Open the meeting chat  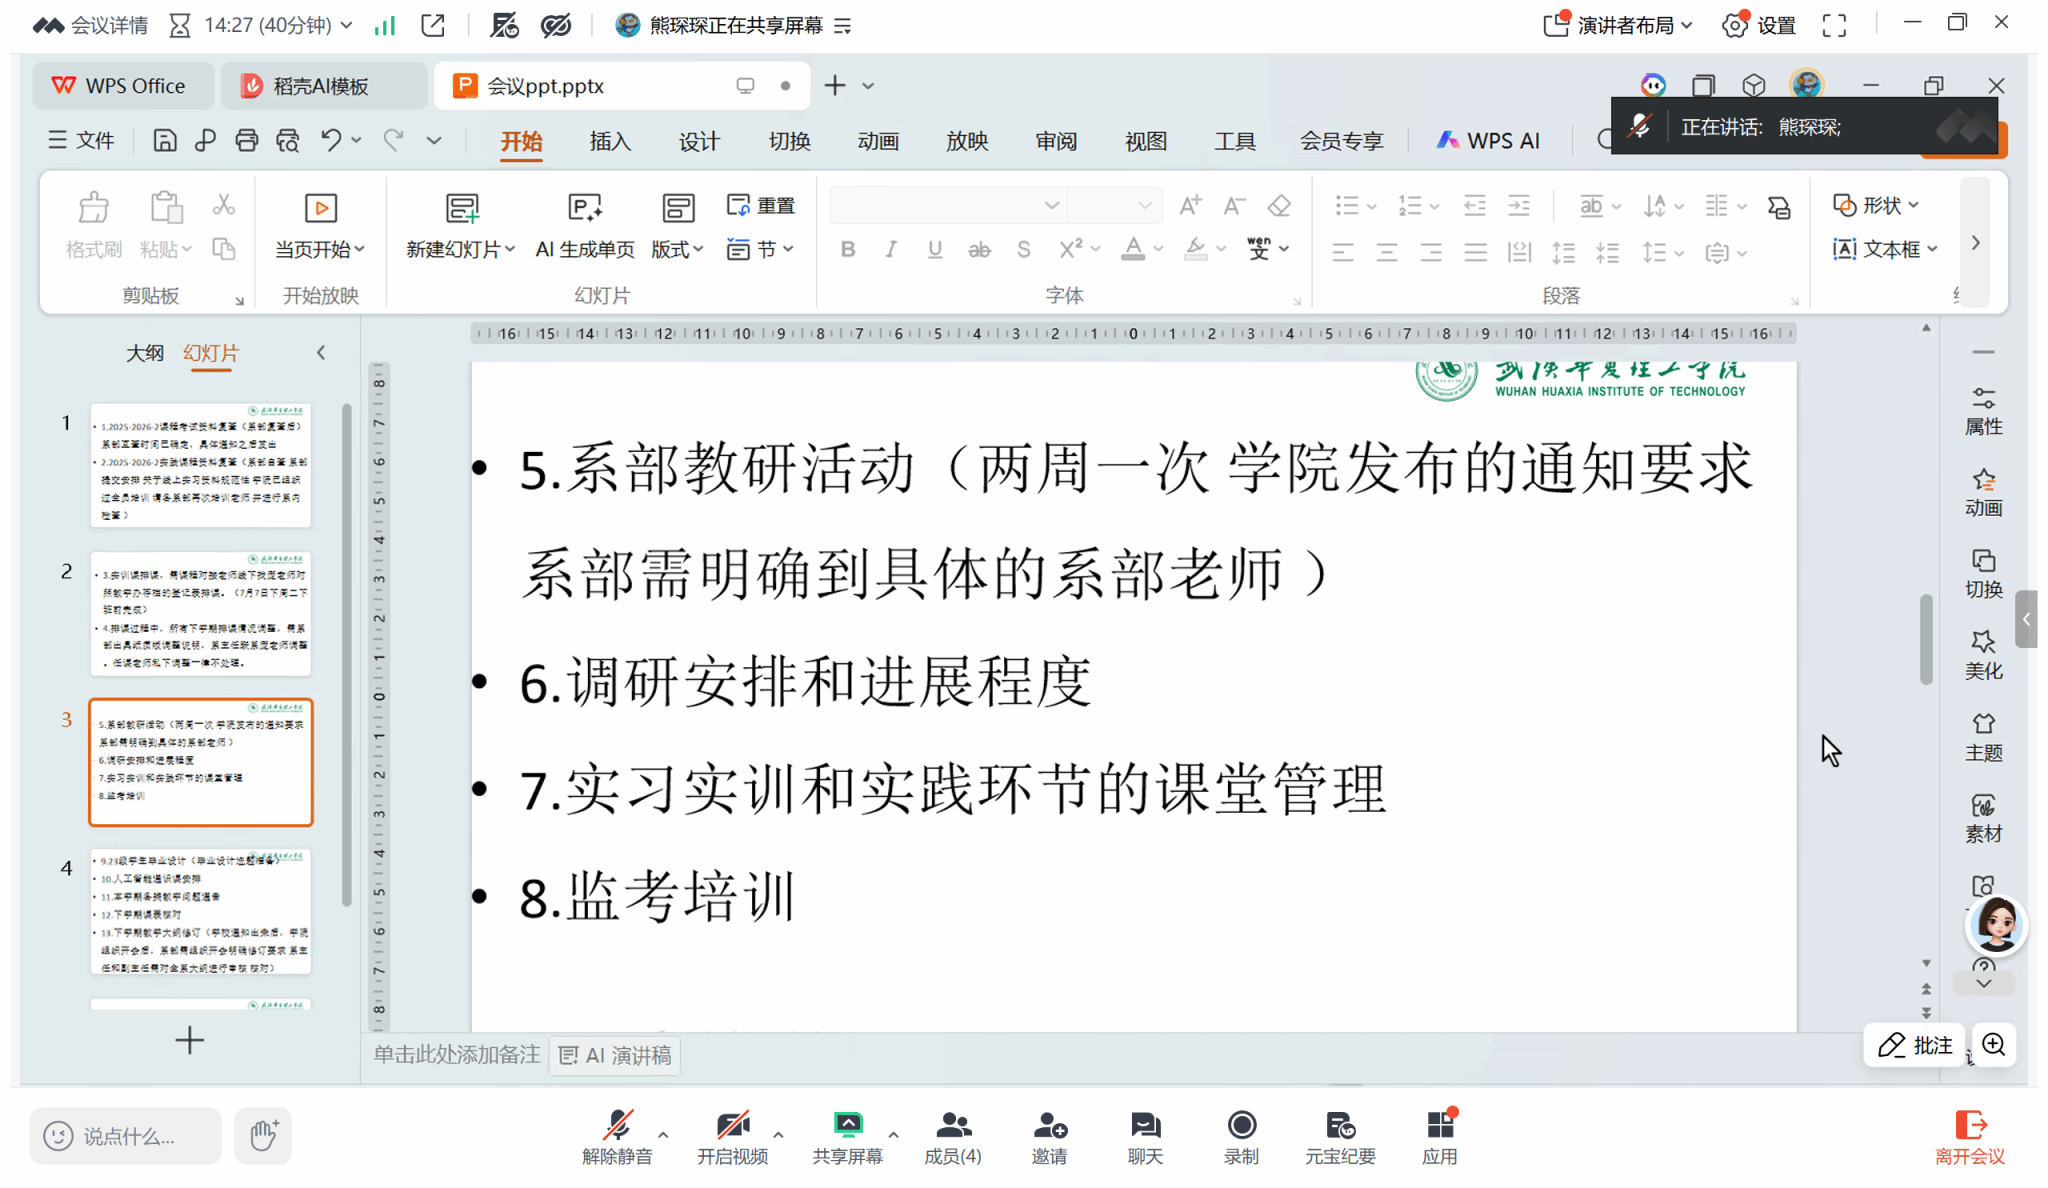(1145, 1137)
